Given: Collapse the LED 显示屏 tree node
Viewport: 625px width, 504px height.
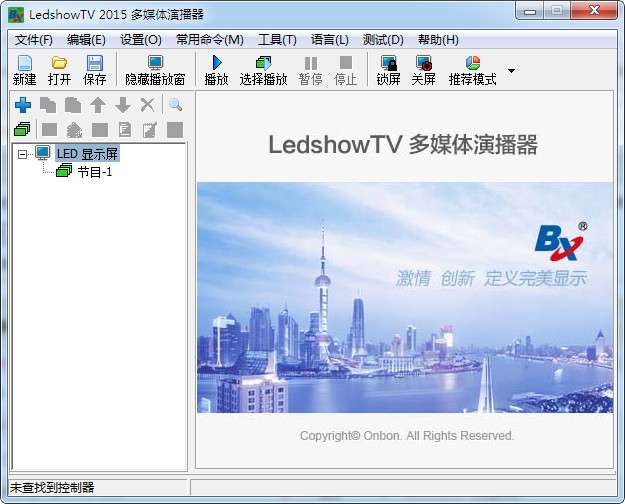Looking at the screenshot, I should (x=23, y=153).
